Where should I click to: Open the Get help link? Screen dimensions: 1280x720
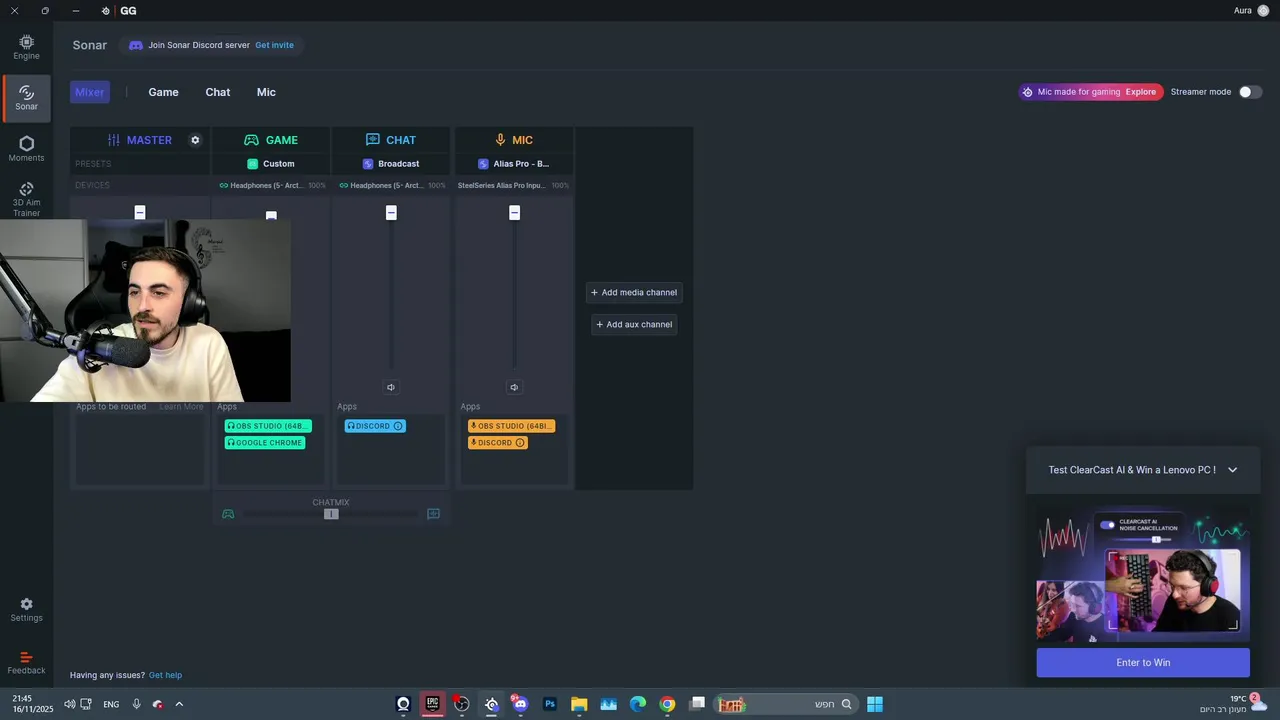point(165,675)
